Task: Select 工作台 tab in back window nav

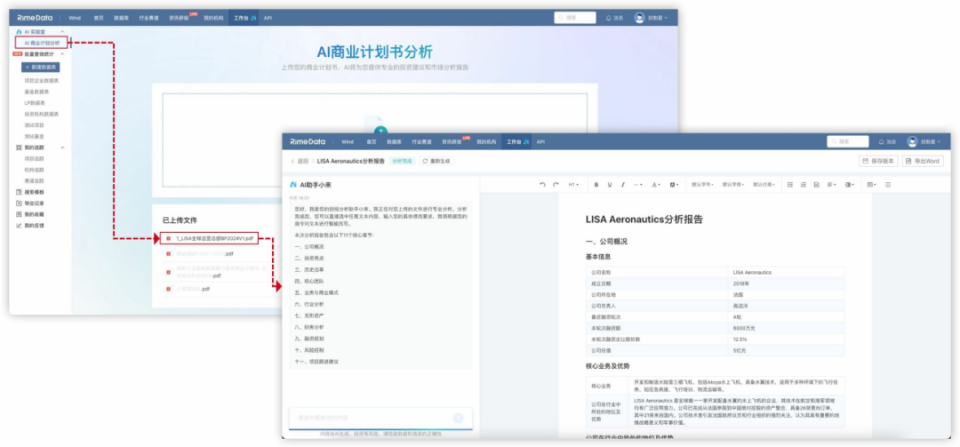Action: point(245,18)
